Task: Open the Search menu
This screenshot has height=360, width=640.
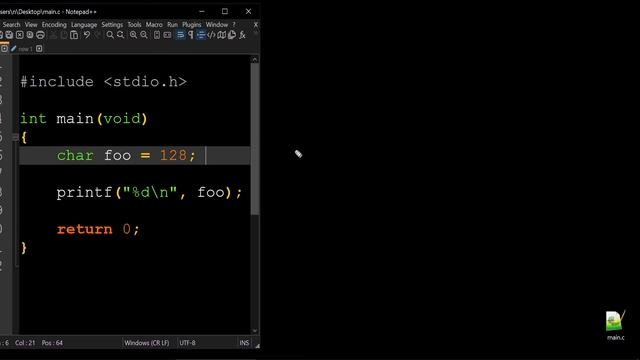Action: [x=11, y=24]
